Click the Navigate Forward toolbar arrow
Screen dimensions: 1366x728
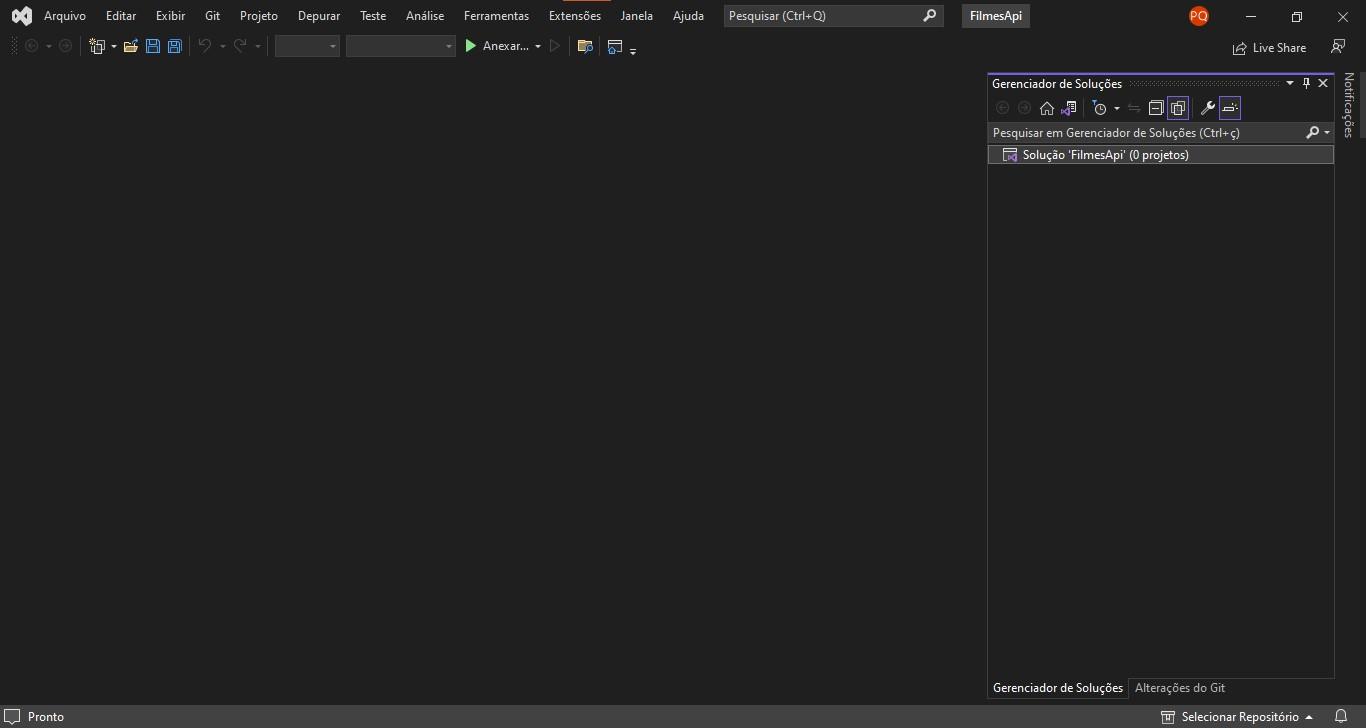66,46
